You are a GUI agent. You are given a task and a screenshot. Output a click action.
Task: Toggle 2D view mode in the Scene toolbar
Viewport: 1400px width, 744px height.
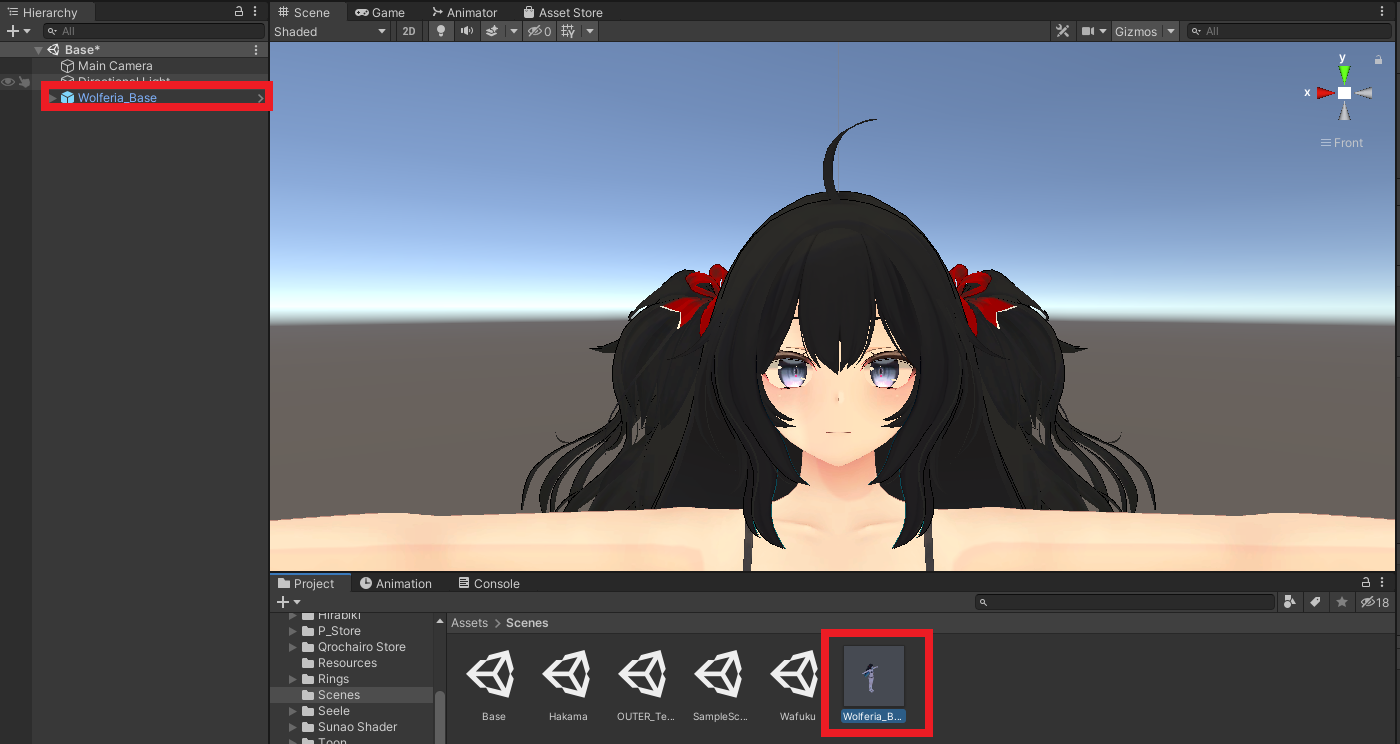pyautogui.click(x=409, y=31)
